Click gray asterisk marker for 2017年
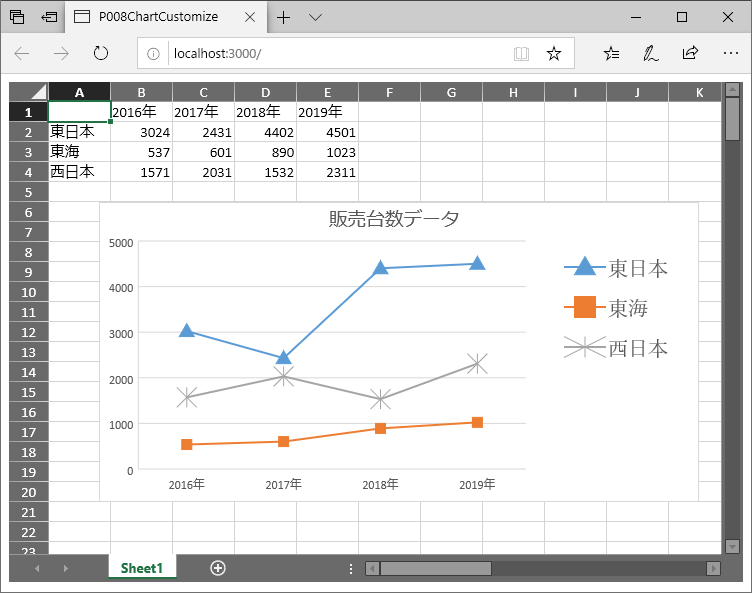The width and height of the screenshot is (752, 593). 283,377
